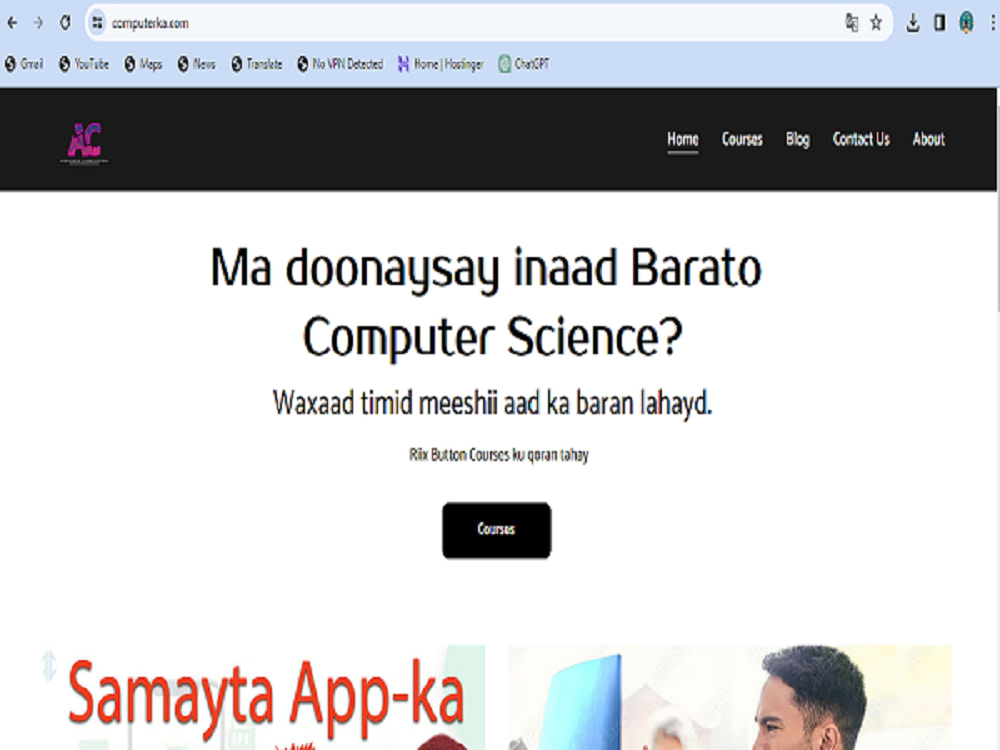The height and width of the screenshot is (750, 1000).
Task: Open the Gmail bookmark
Action: coord(24,64)
